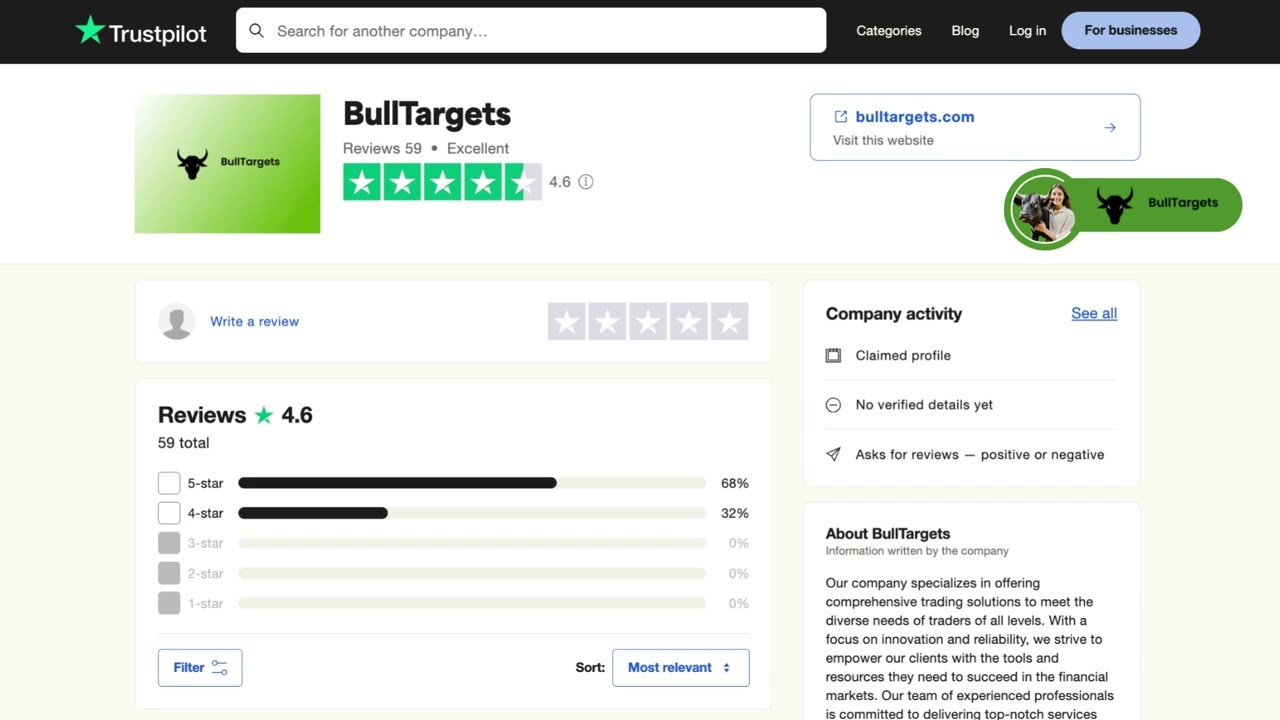This screenshot has height=720, width=1280.
Task: Click the green star beside Reviews 4.6
Action: coord(264,415)
